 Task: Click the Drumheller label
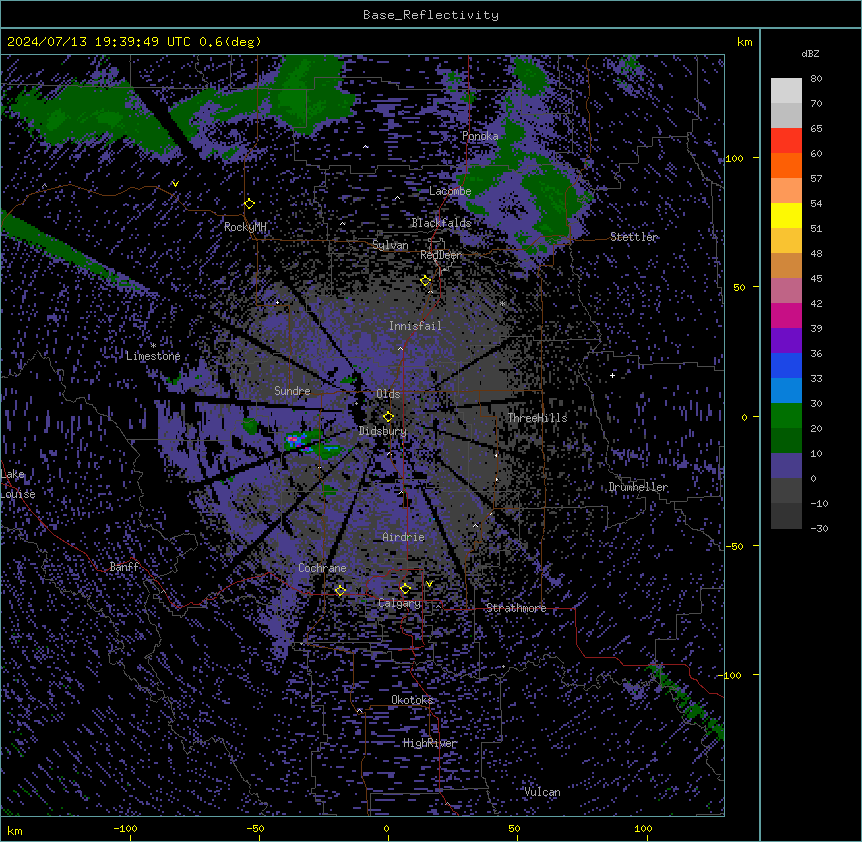coord(638,487)
